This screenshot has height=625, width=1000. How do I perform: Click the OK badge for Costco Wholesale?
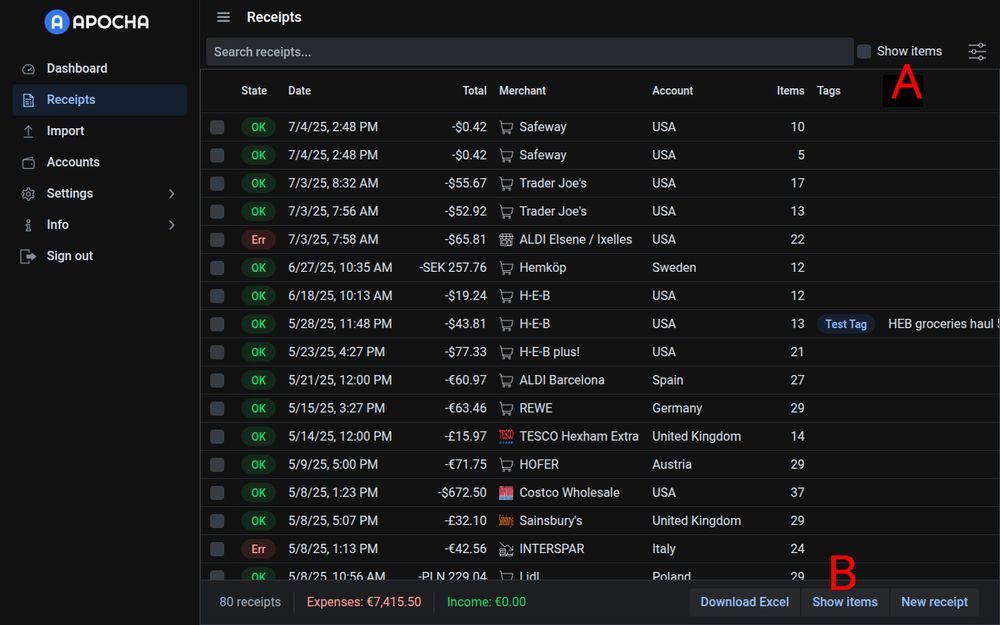coord(258,492)
